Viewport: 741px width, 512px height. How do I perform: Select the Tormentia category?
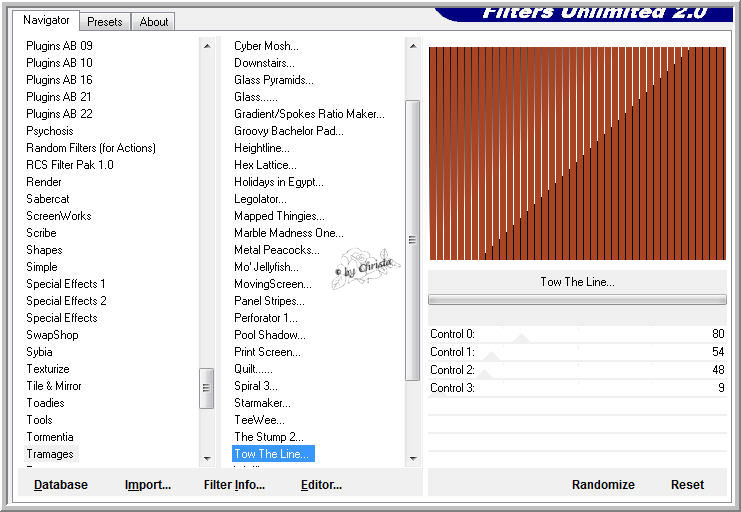(x=50, y=437)
